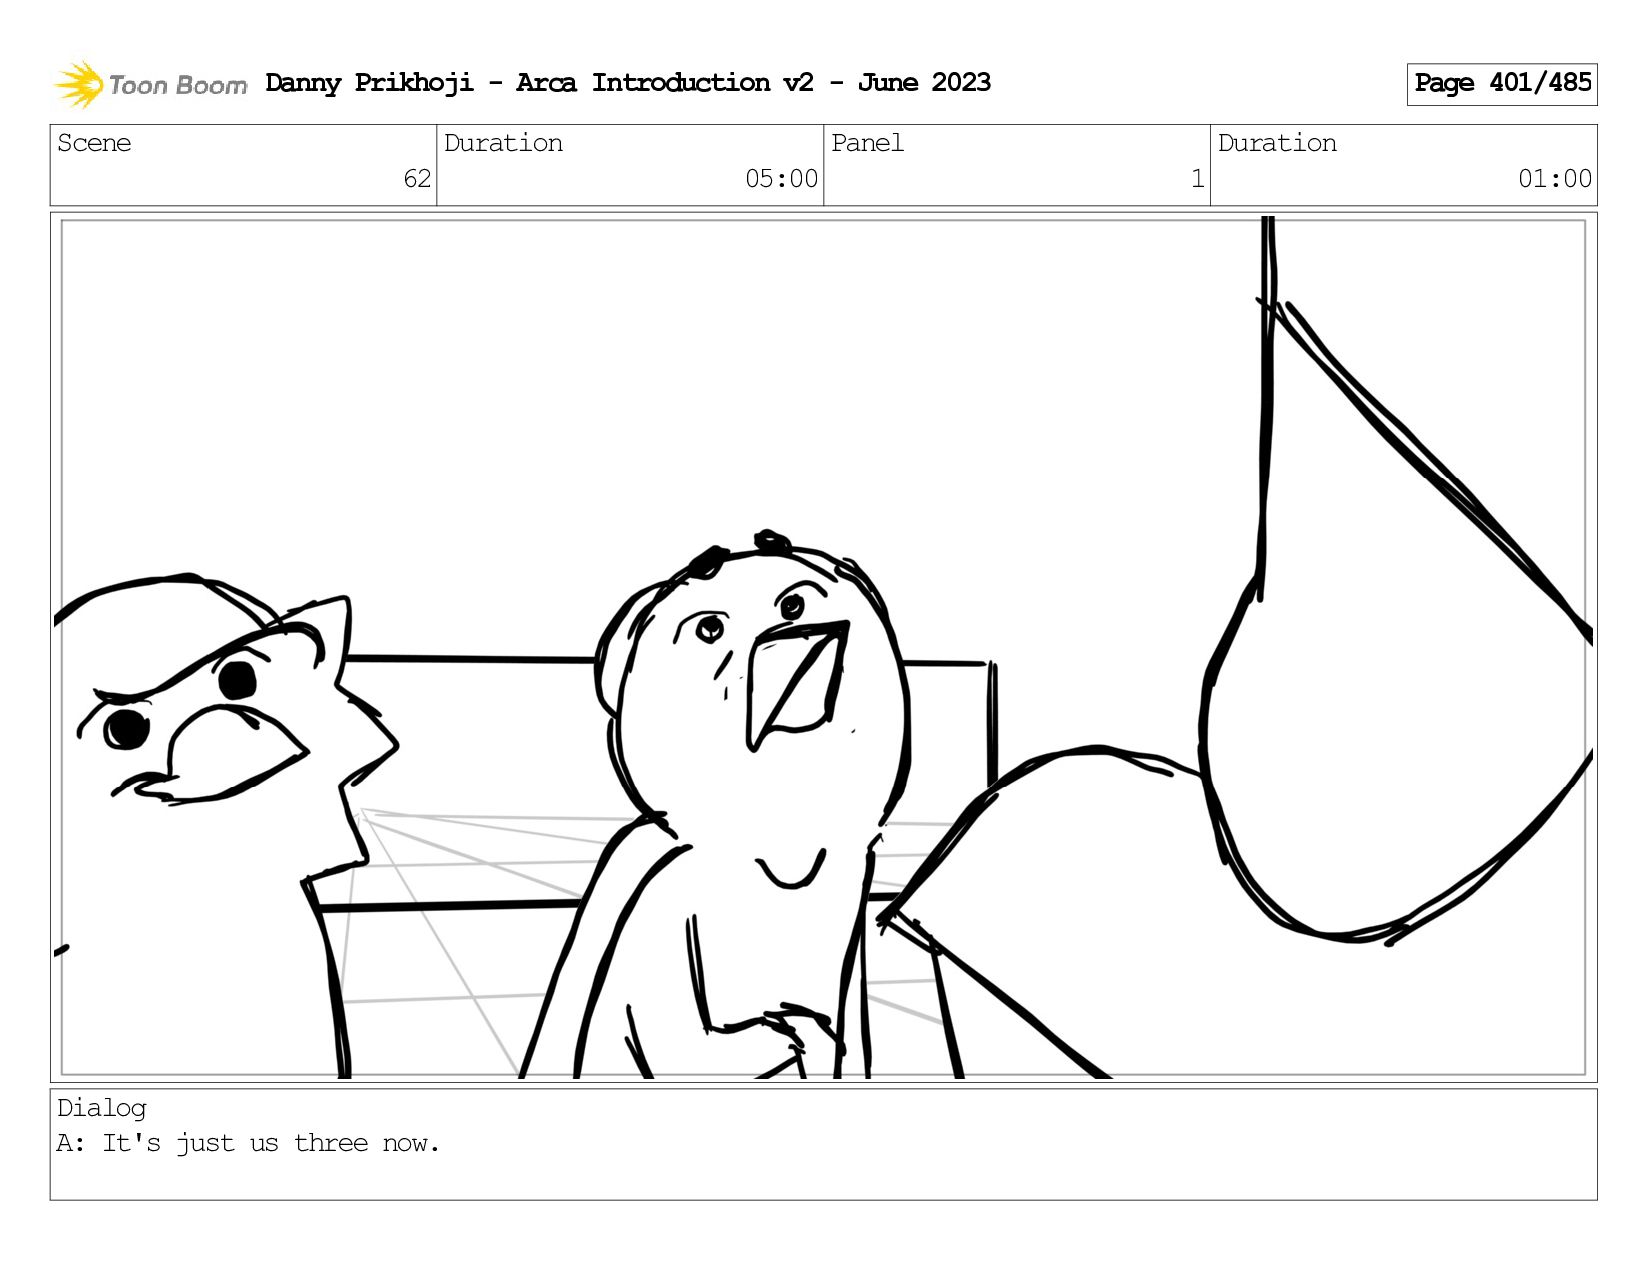Select the scene duration value '05:00'
Screen dimensions: 1650x1275
[781, 179]
